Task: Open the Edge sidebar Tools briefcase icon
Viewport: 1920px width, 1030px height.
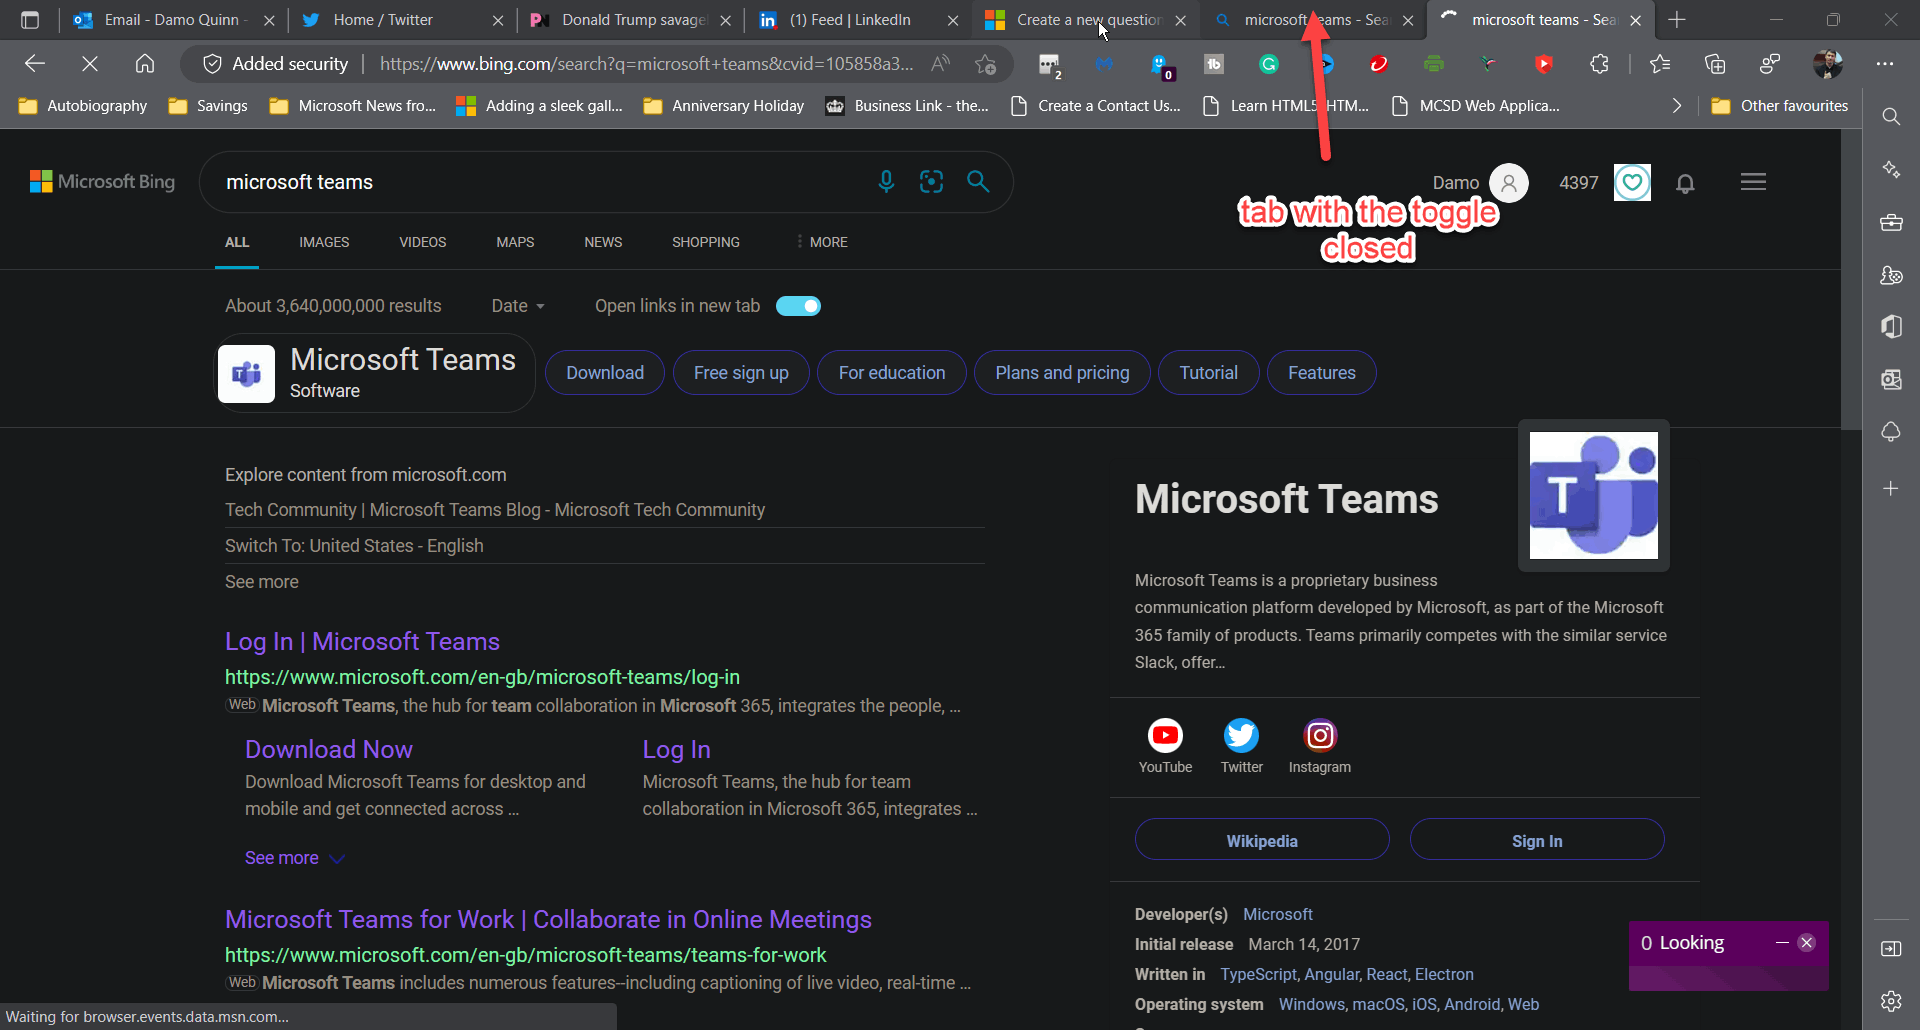Action: coord(1891,222)
